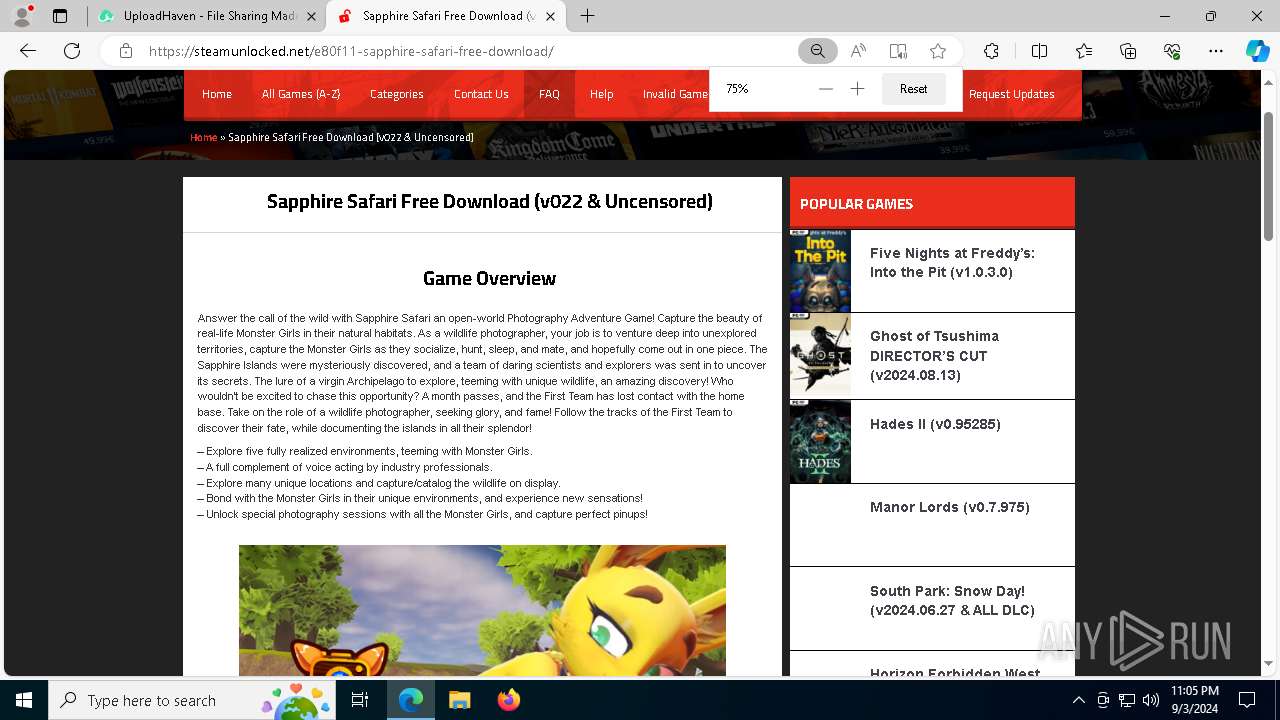Image resolution: width=1280 pixels, height=720 pixels.
Task: Click the browser profile avatar icon
Action: click(22, 16)
